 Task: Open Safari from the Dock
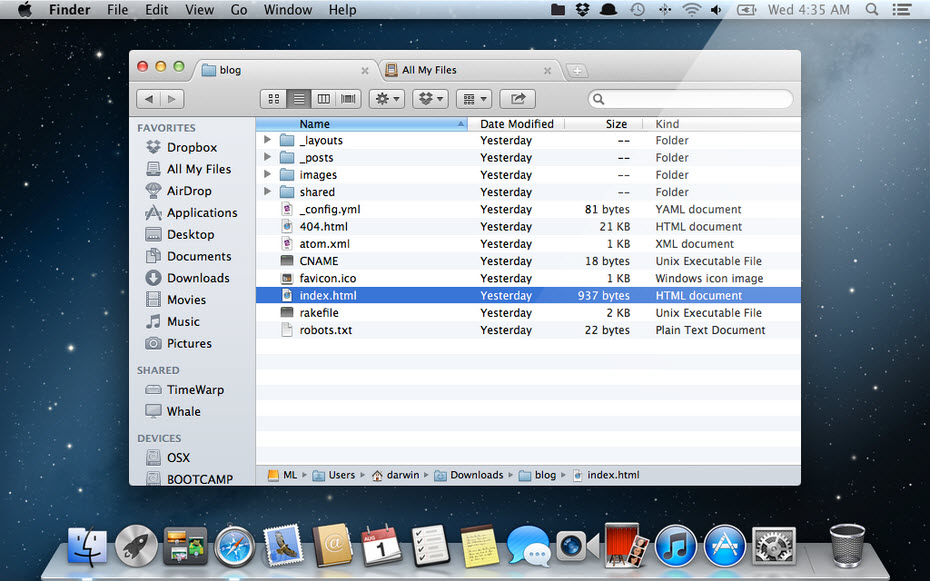[234, 546]
